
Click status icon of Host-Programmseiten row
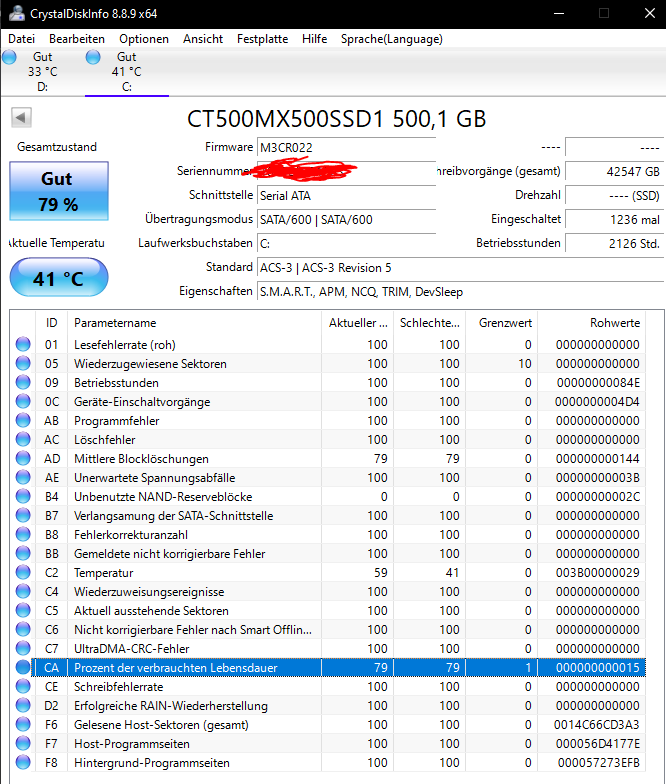click(x=23, y=744)
